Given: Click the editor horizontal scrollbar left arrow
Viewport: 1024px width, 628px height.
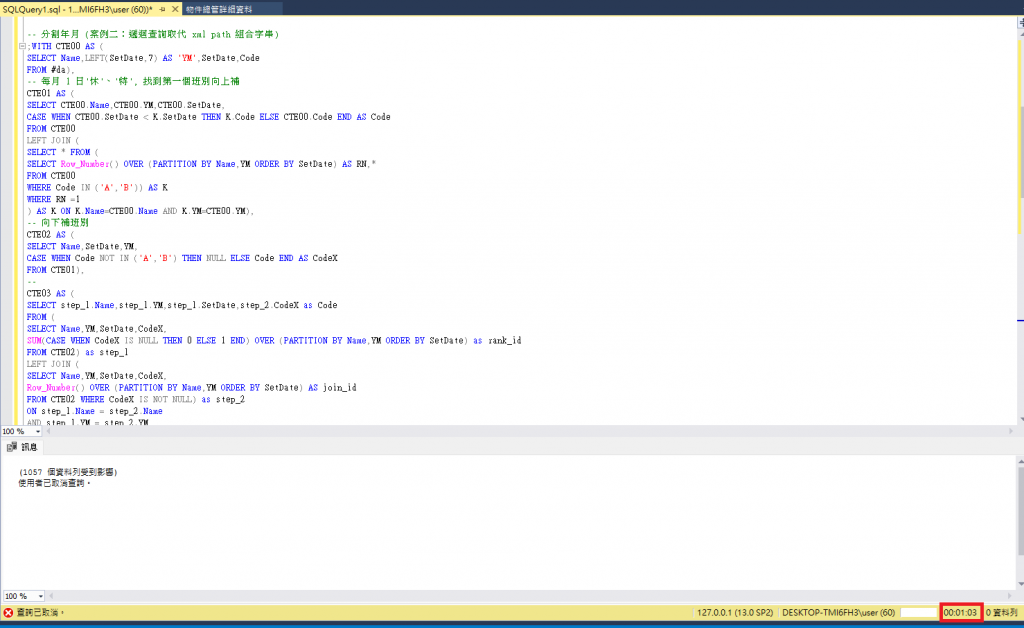Looking at the screenshot, I should pos(49,432).
